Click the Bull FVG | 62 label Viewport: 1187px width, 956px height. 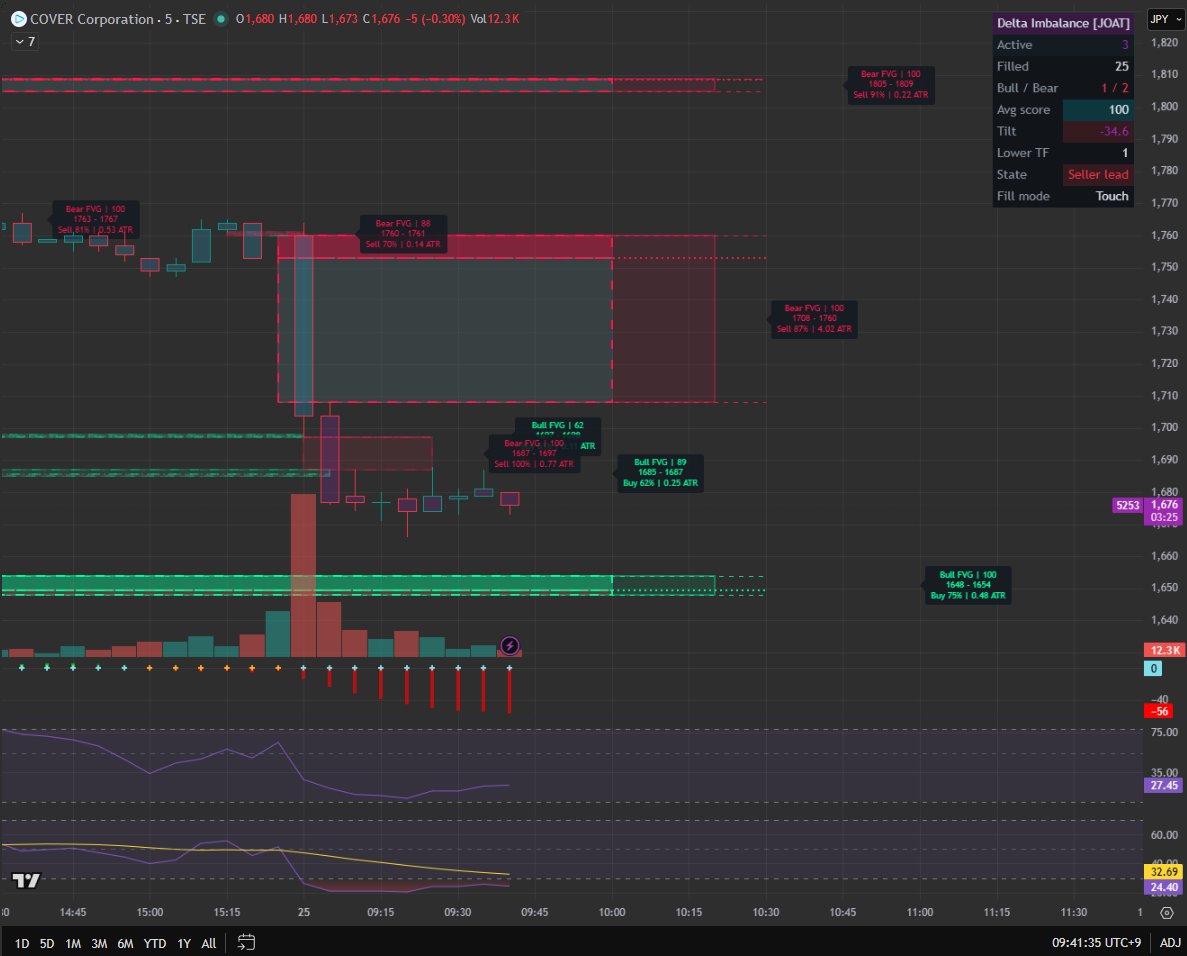(558, 426)
